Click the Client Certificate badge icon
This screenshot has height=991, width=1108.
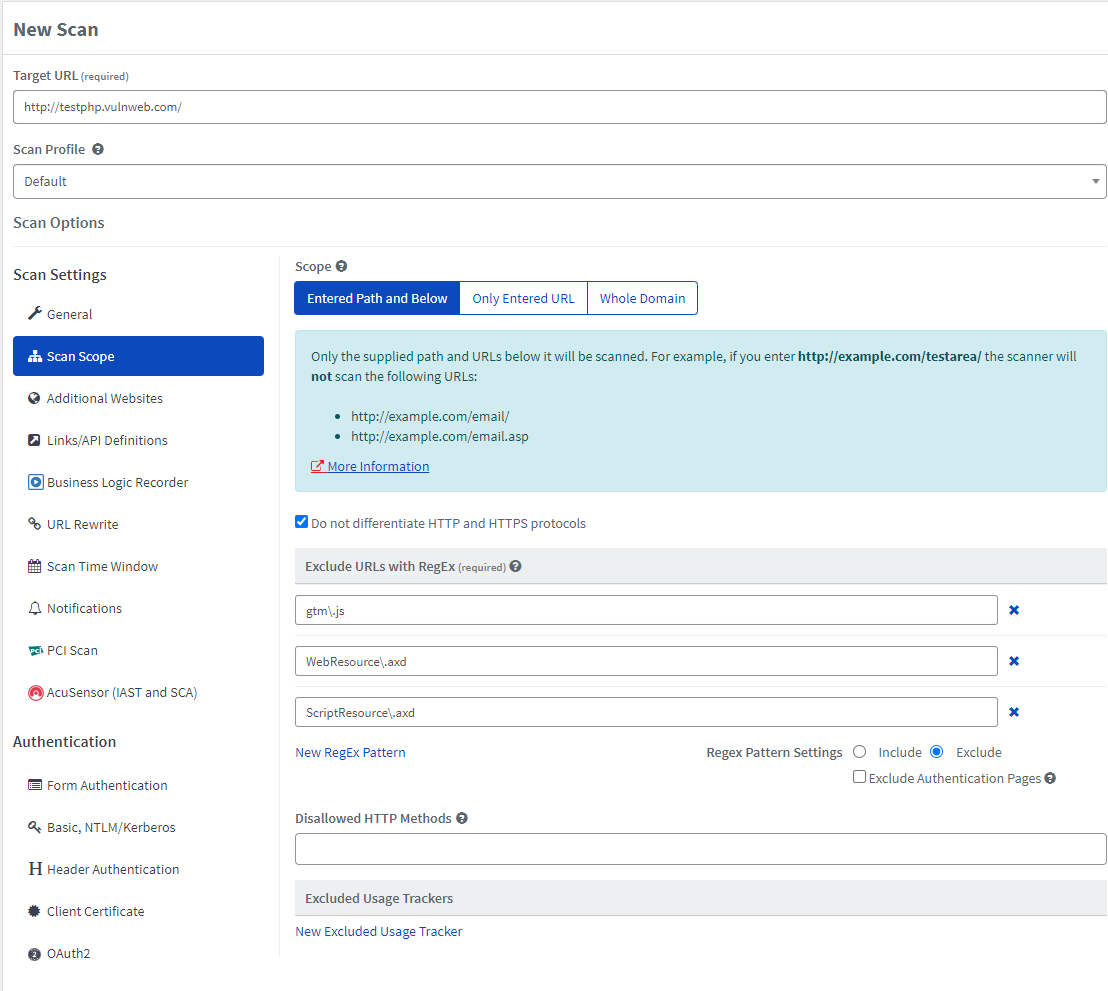(x=34, y=911)
